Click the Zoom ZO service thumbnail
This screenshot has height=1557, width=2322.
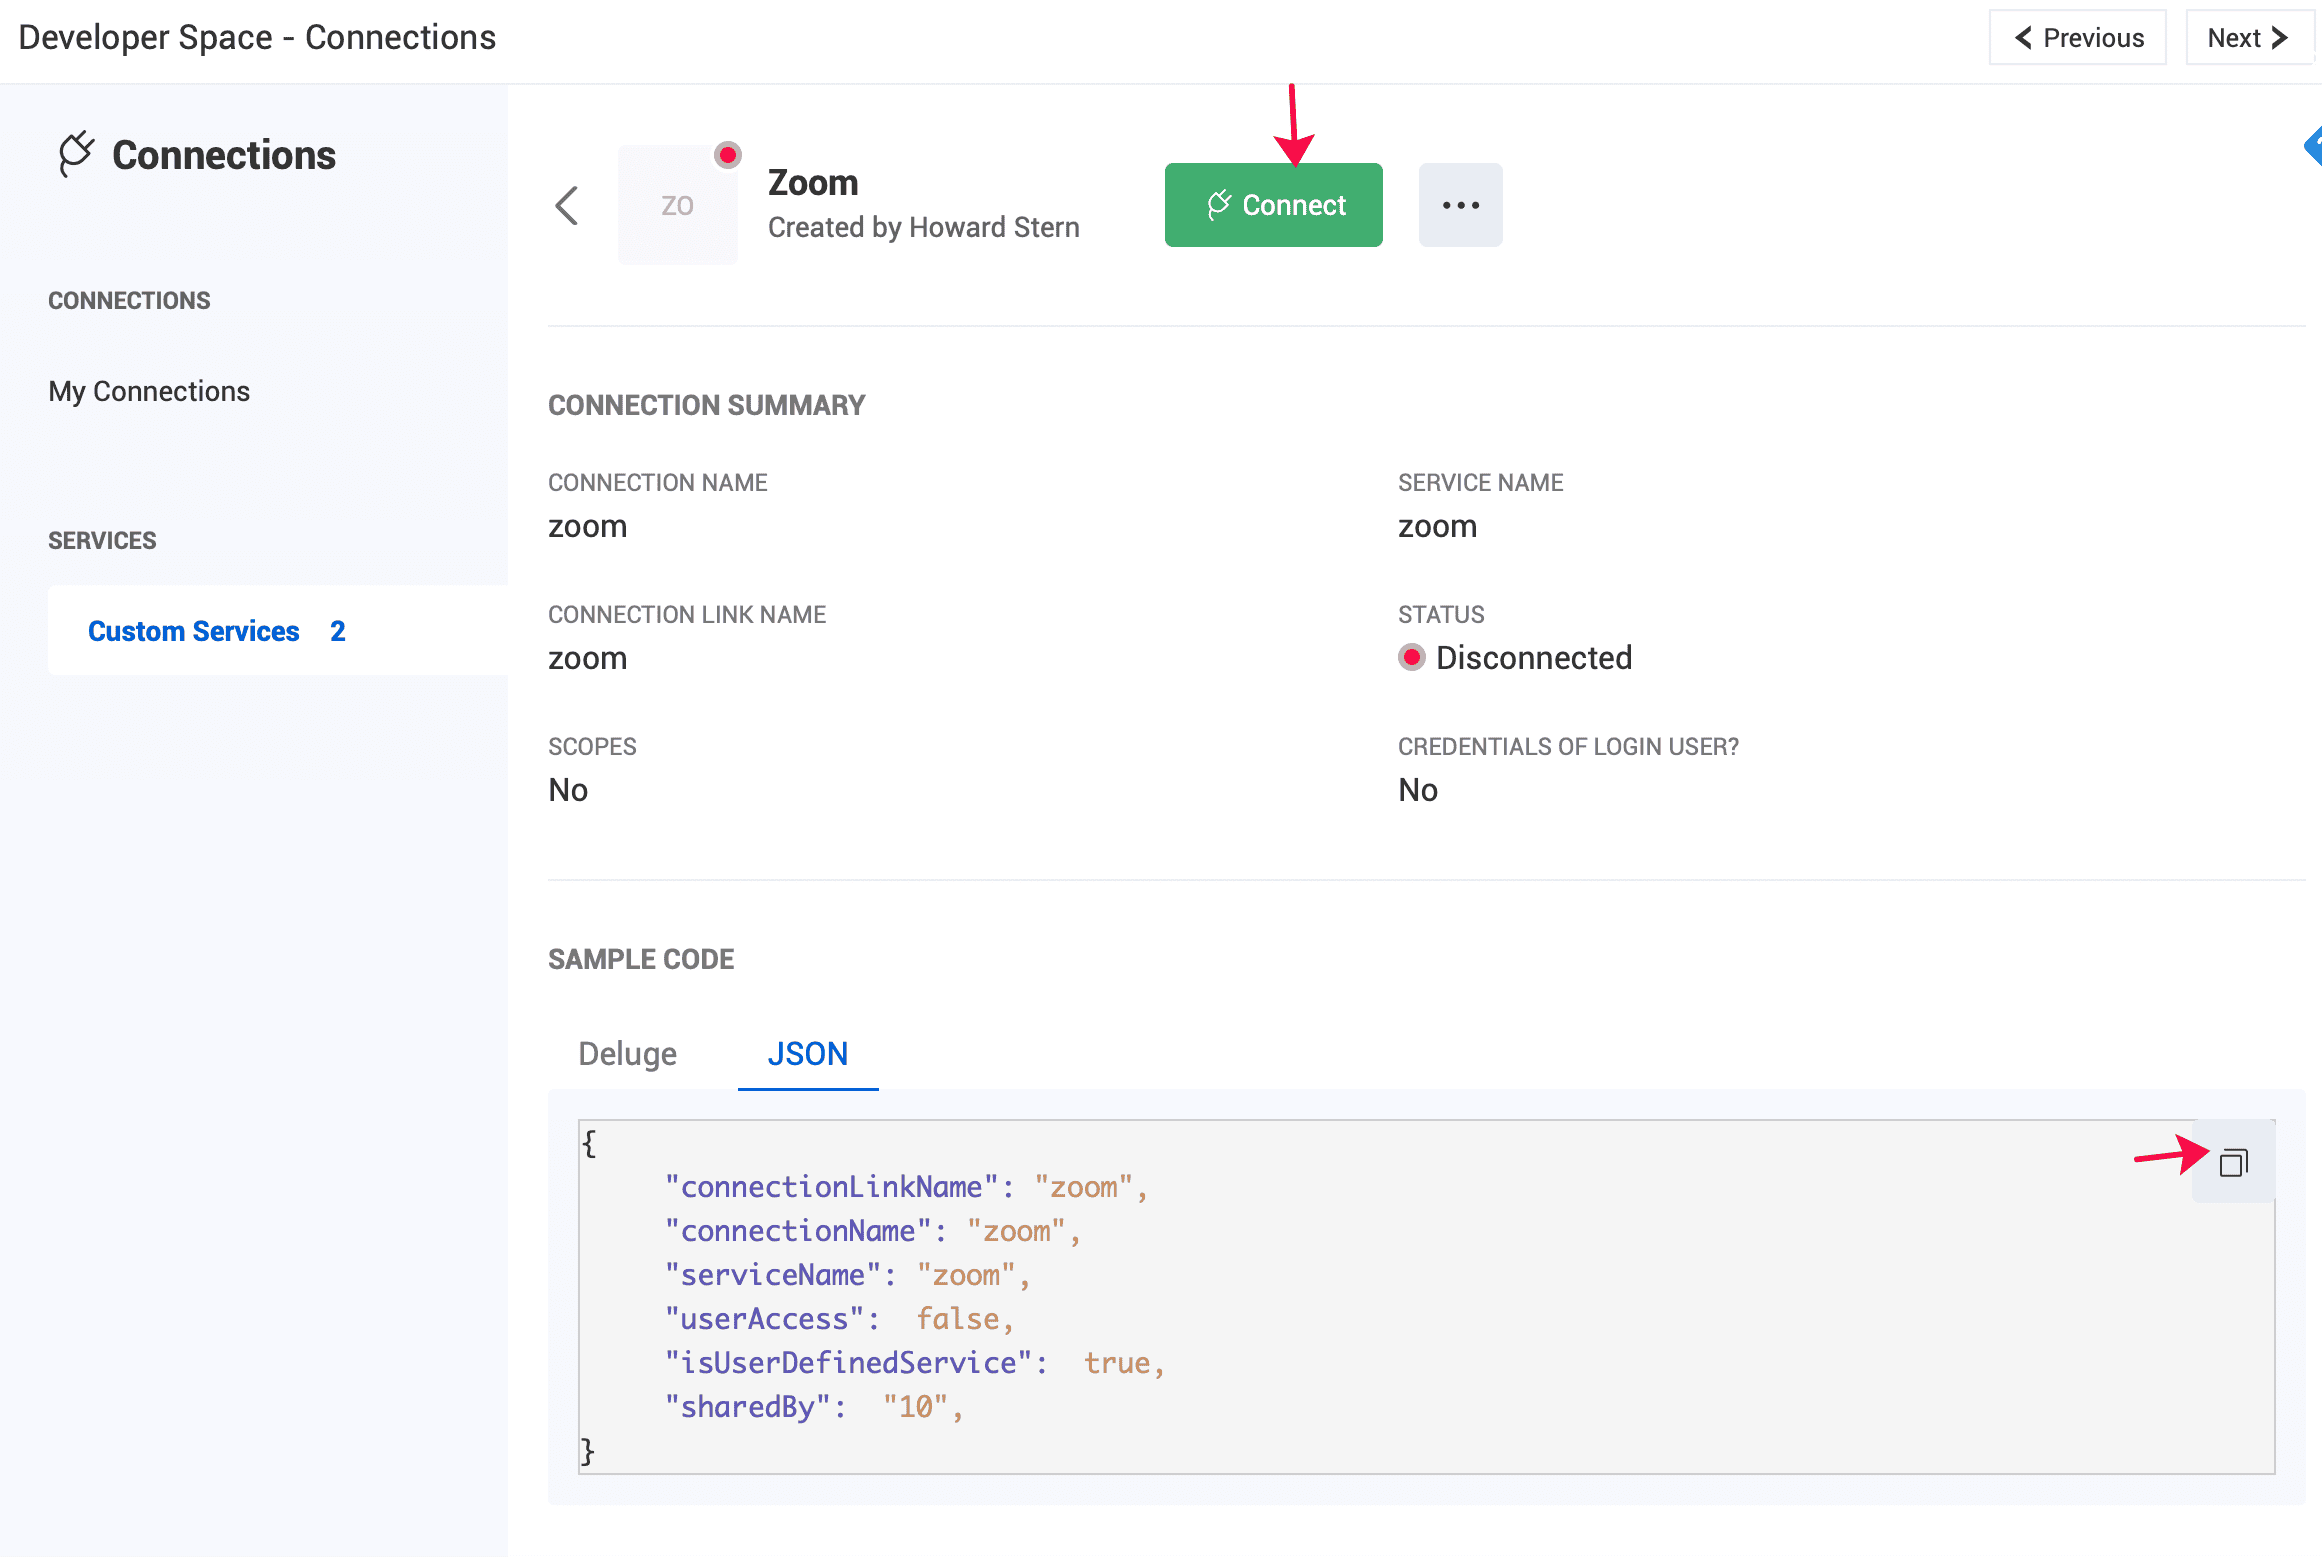677,205
